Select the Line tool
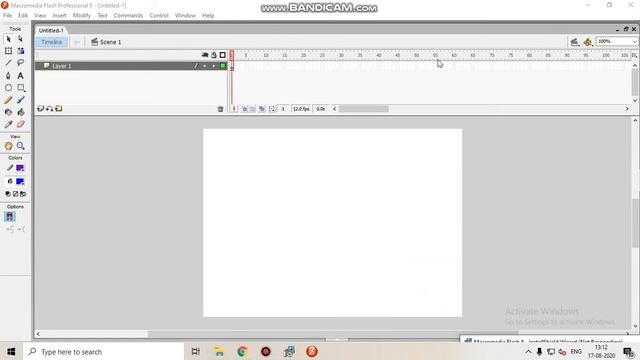Screen dimensions: 640x360 point(8,63)
